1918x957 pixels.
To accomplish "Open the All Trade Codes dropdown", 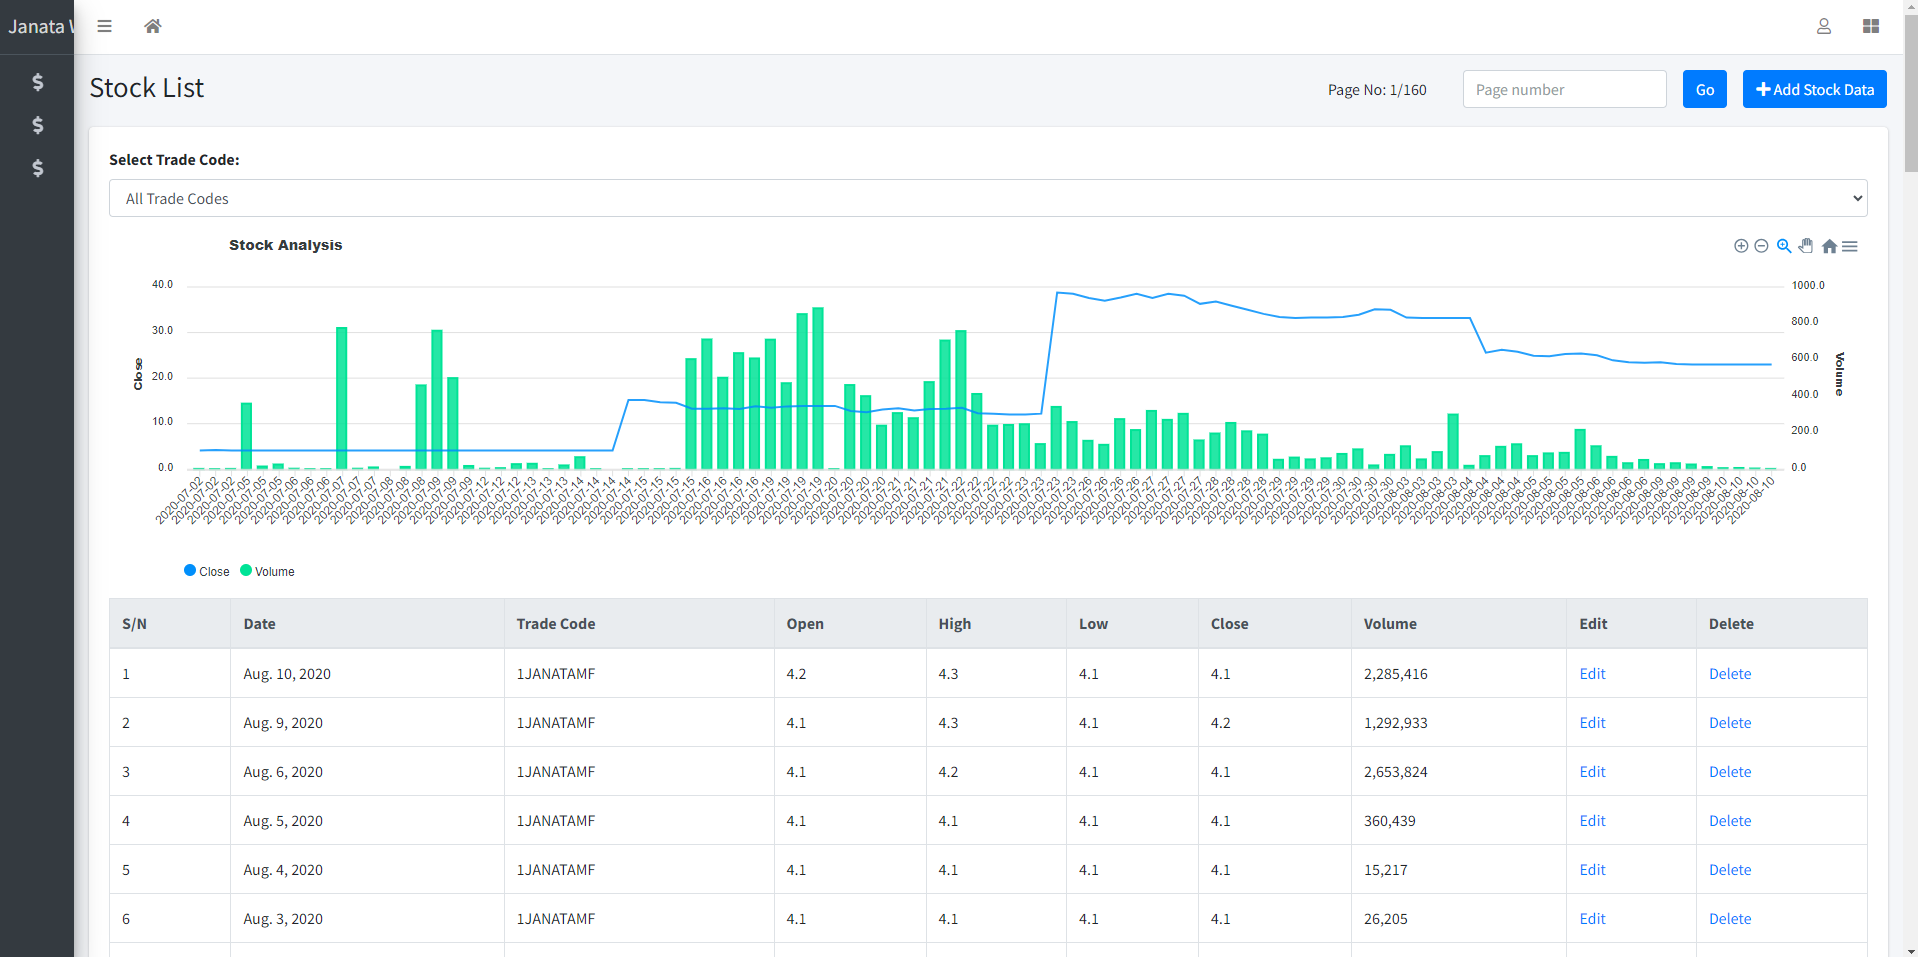I will click(987, 198).
